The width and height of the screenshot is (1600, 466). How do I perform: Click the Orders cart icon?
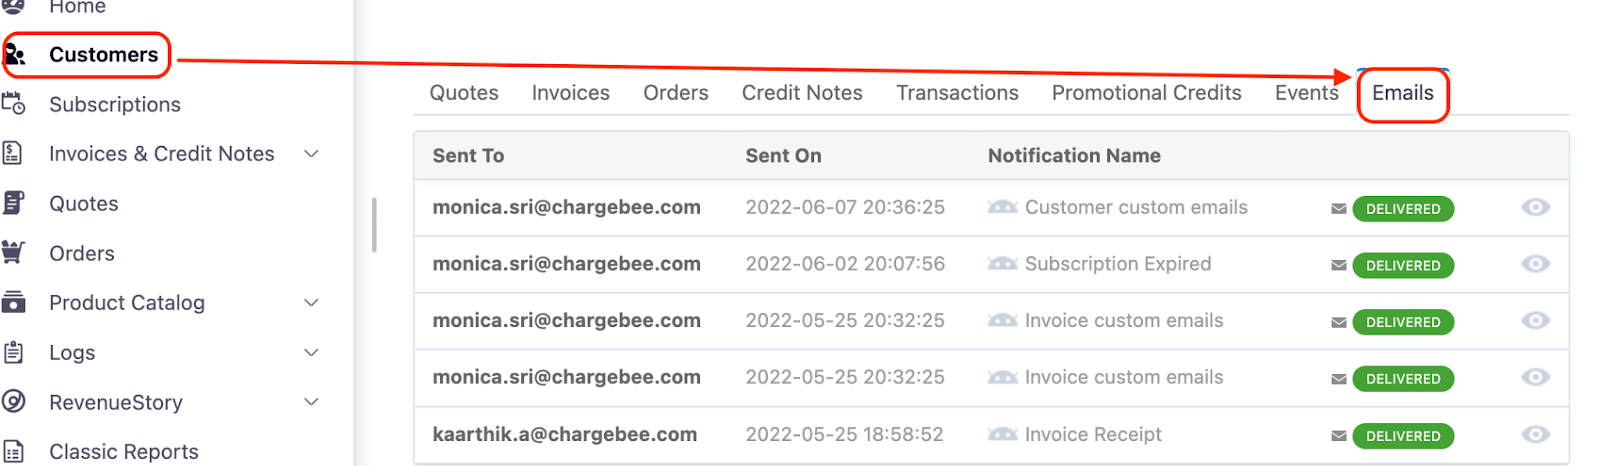point(13,253)
